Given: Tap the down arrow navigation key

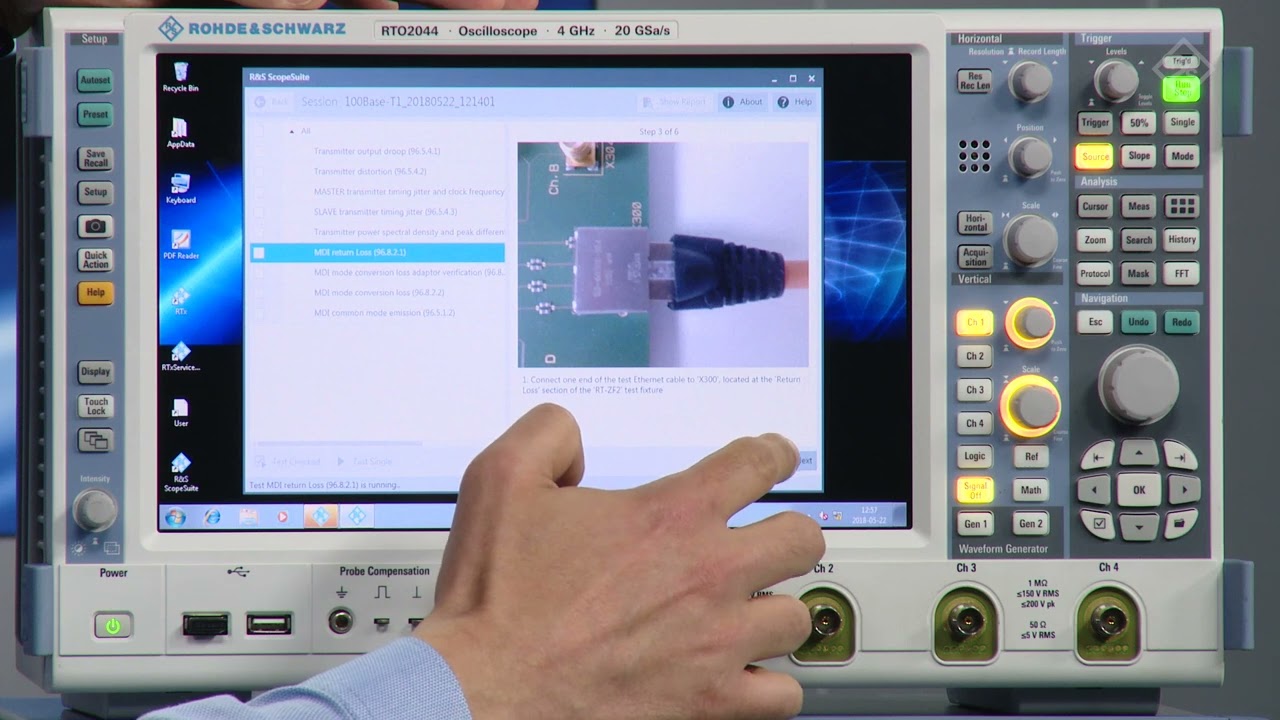Looking at the screenshot, I should click(1139, 525).
